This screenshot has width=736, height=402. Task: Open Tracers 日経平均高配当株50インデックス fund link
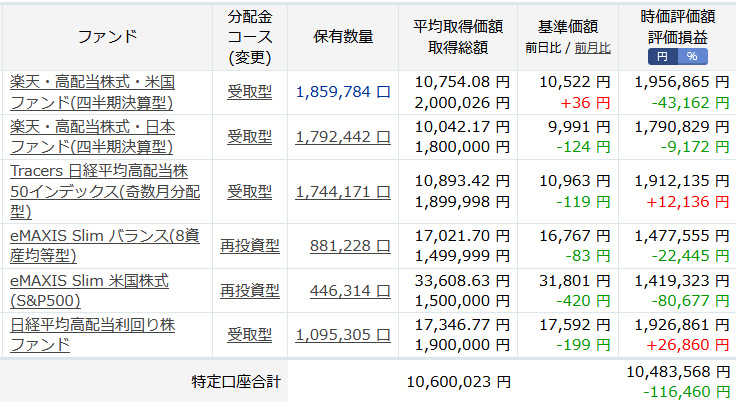point(105,192)
